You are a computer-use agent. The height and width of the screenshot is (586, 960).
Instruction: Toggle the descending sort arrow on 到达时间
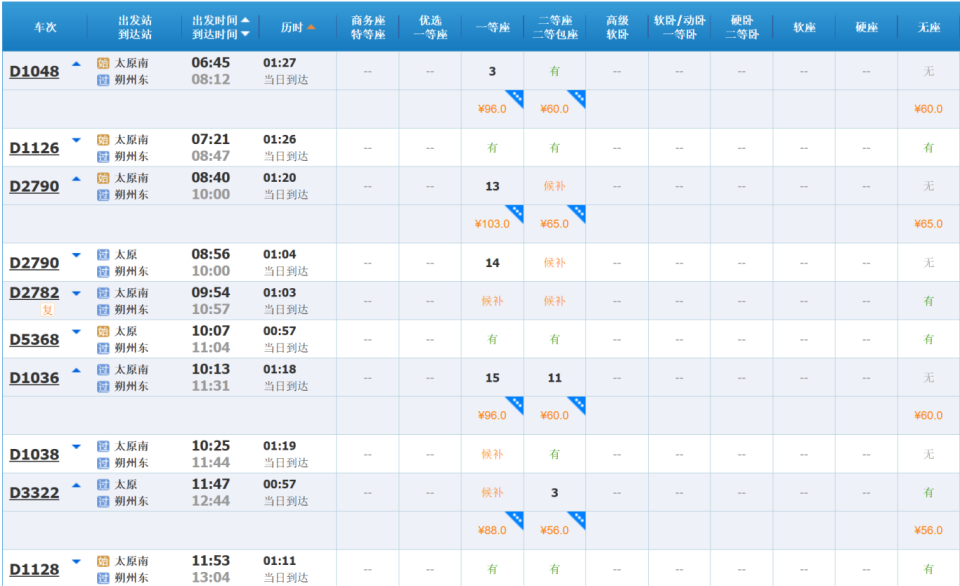click(x=245, y=35)
